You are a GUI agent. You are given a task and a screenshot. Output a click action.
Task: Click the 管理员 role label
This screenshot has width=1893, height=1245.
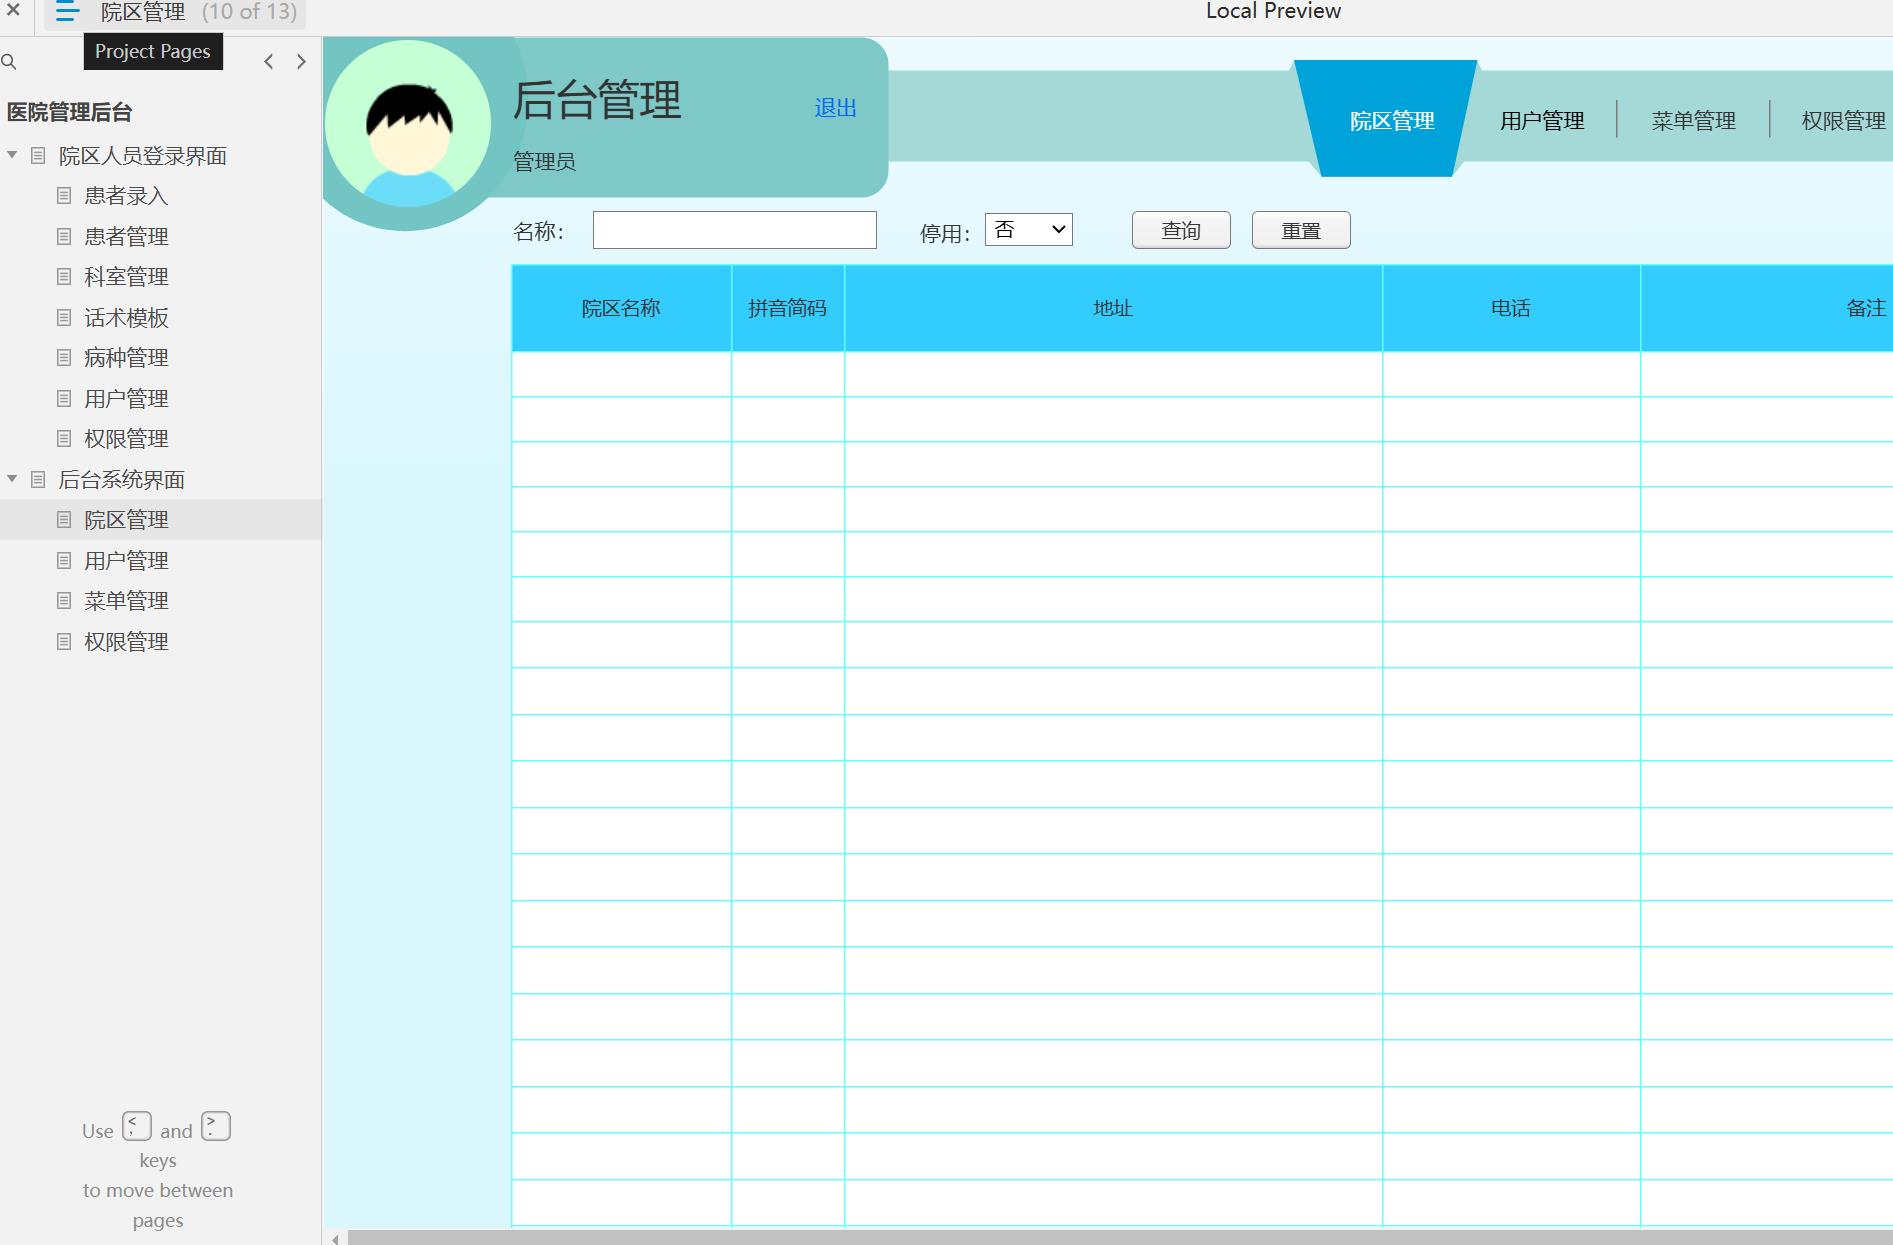(x=544, y=161)
